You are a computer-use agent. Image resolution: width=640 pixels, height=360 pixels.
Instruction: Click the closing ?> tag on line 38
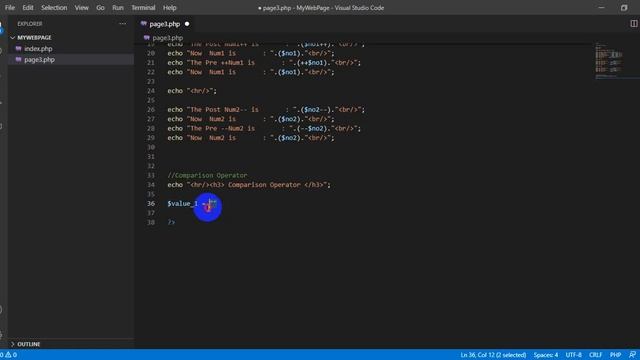(x=171, y=222)
